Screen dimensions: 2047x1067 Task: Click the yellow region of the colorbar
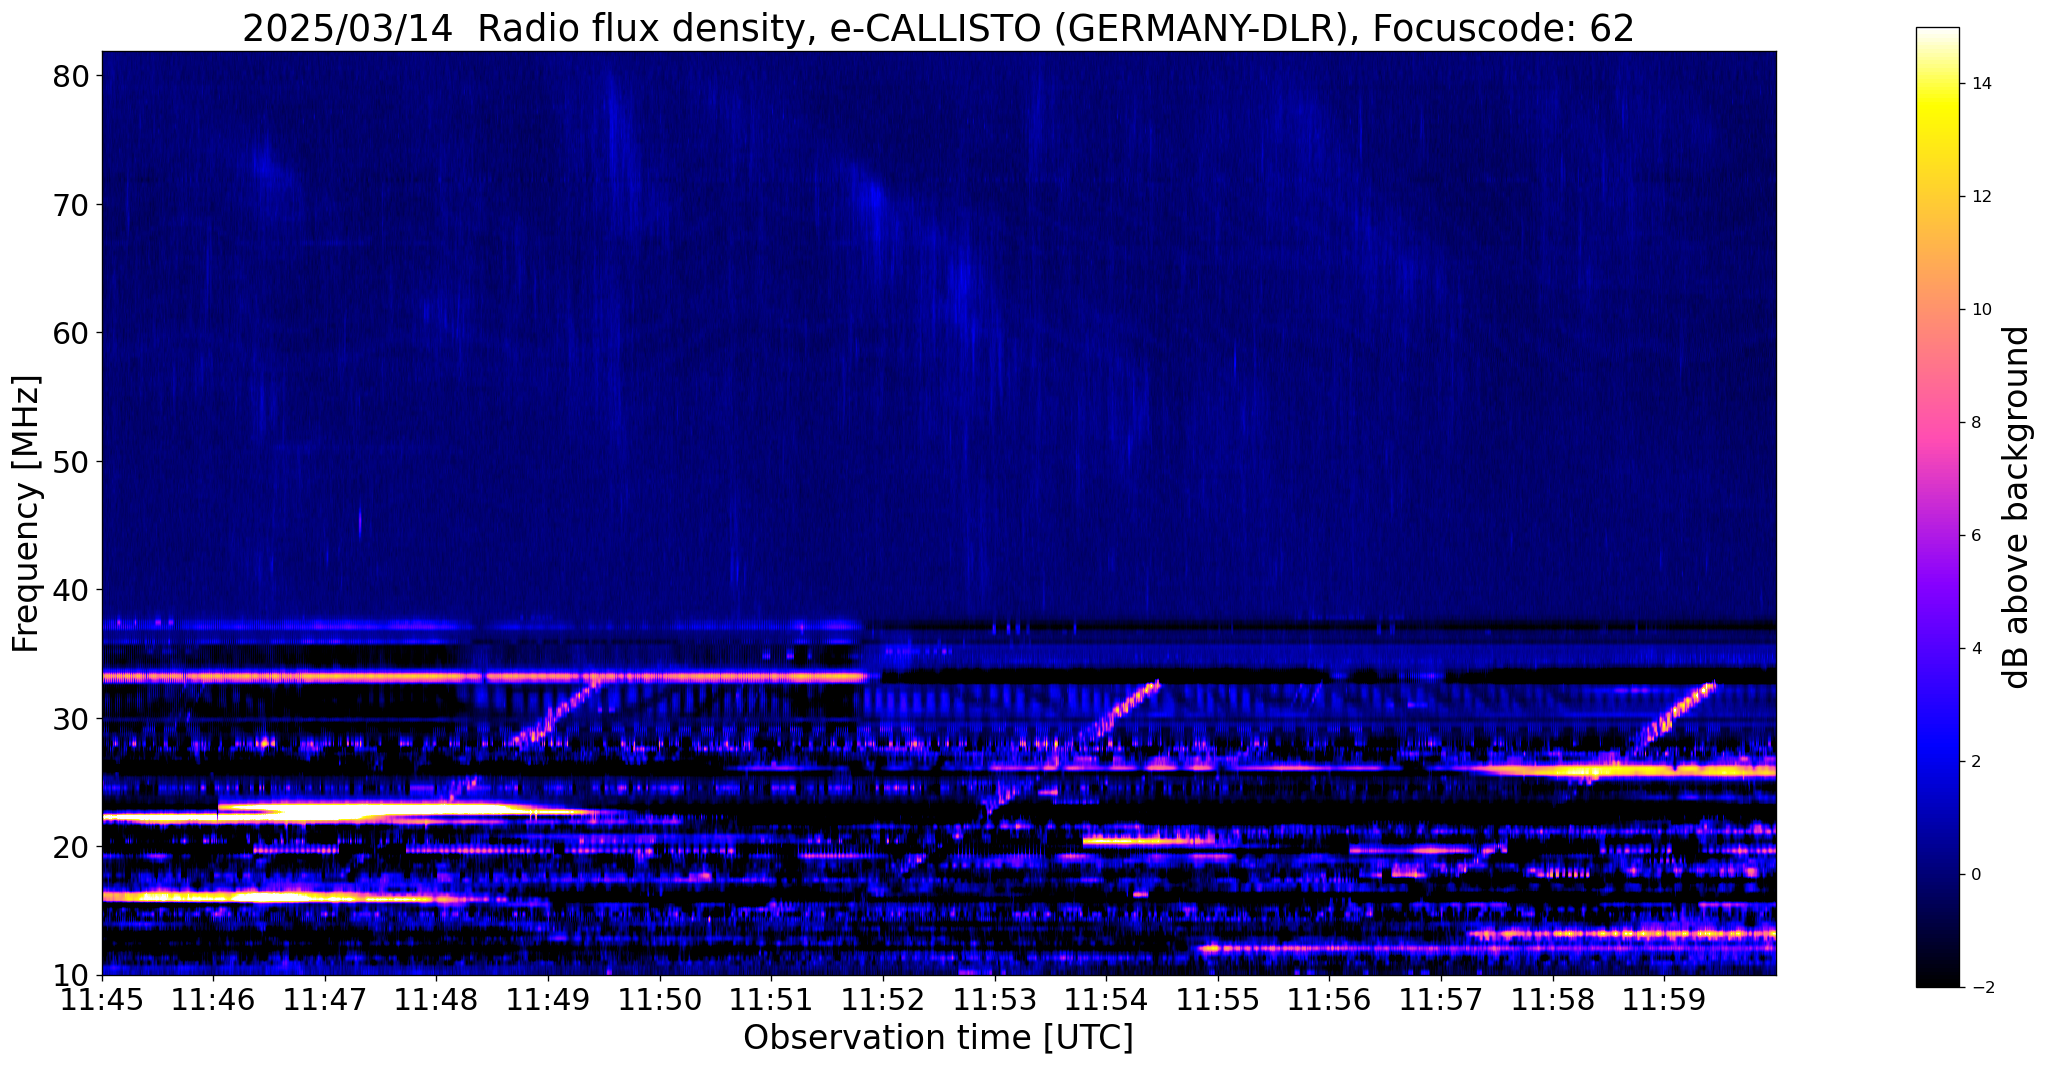coord(1937,110)
